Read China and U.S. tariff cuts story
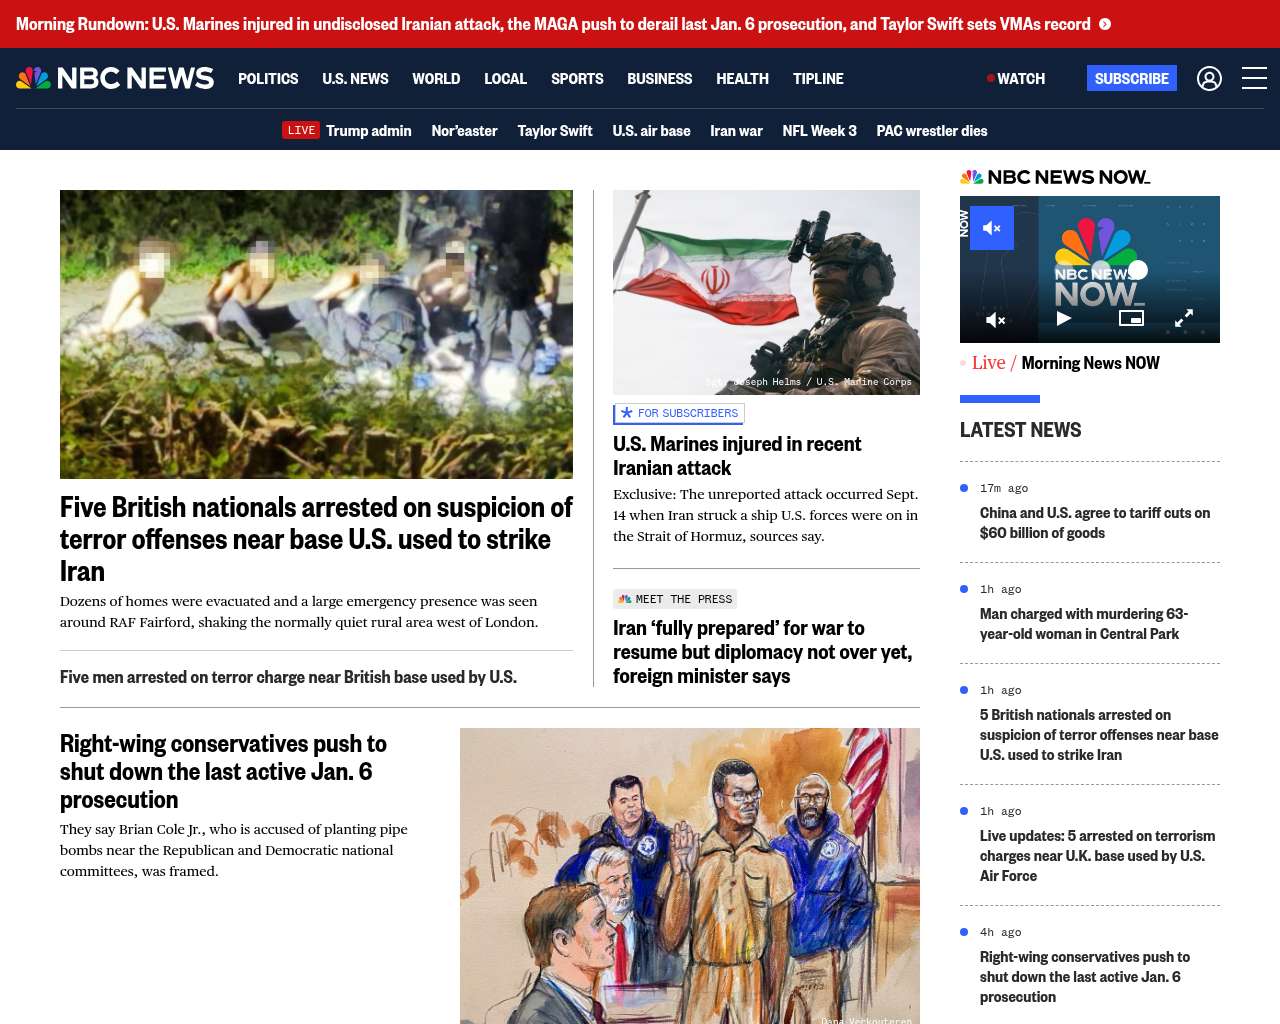The image size is (1280, 1024). pyautogui.click(x=1095, y=523)
